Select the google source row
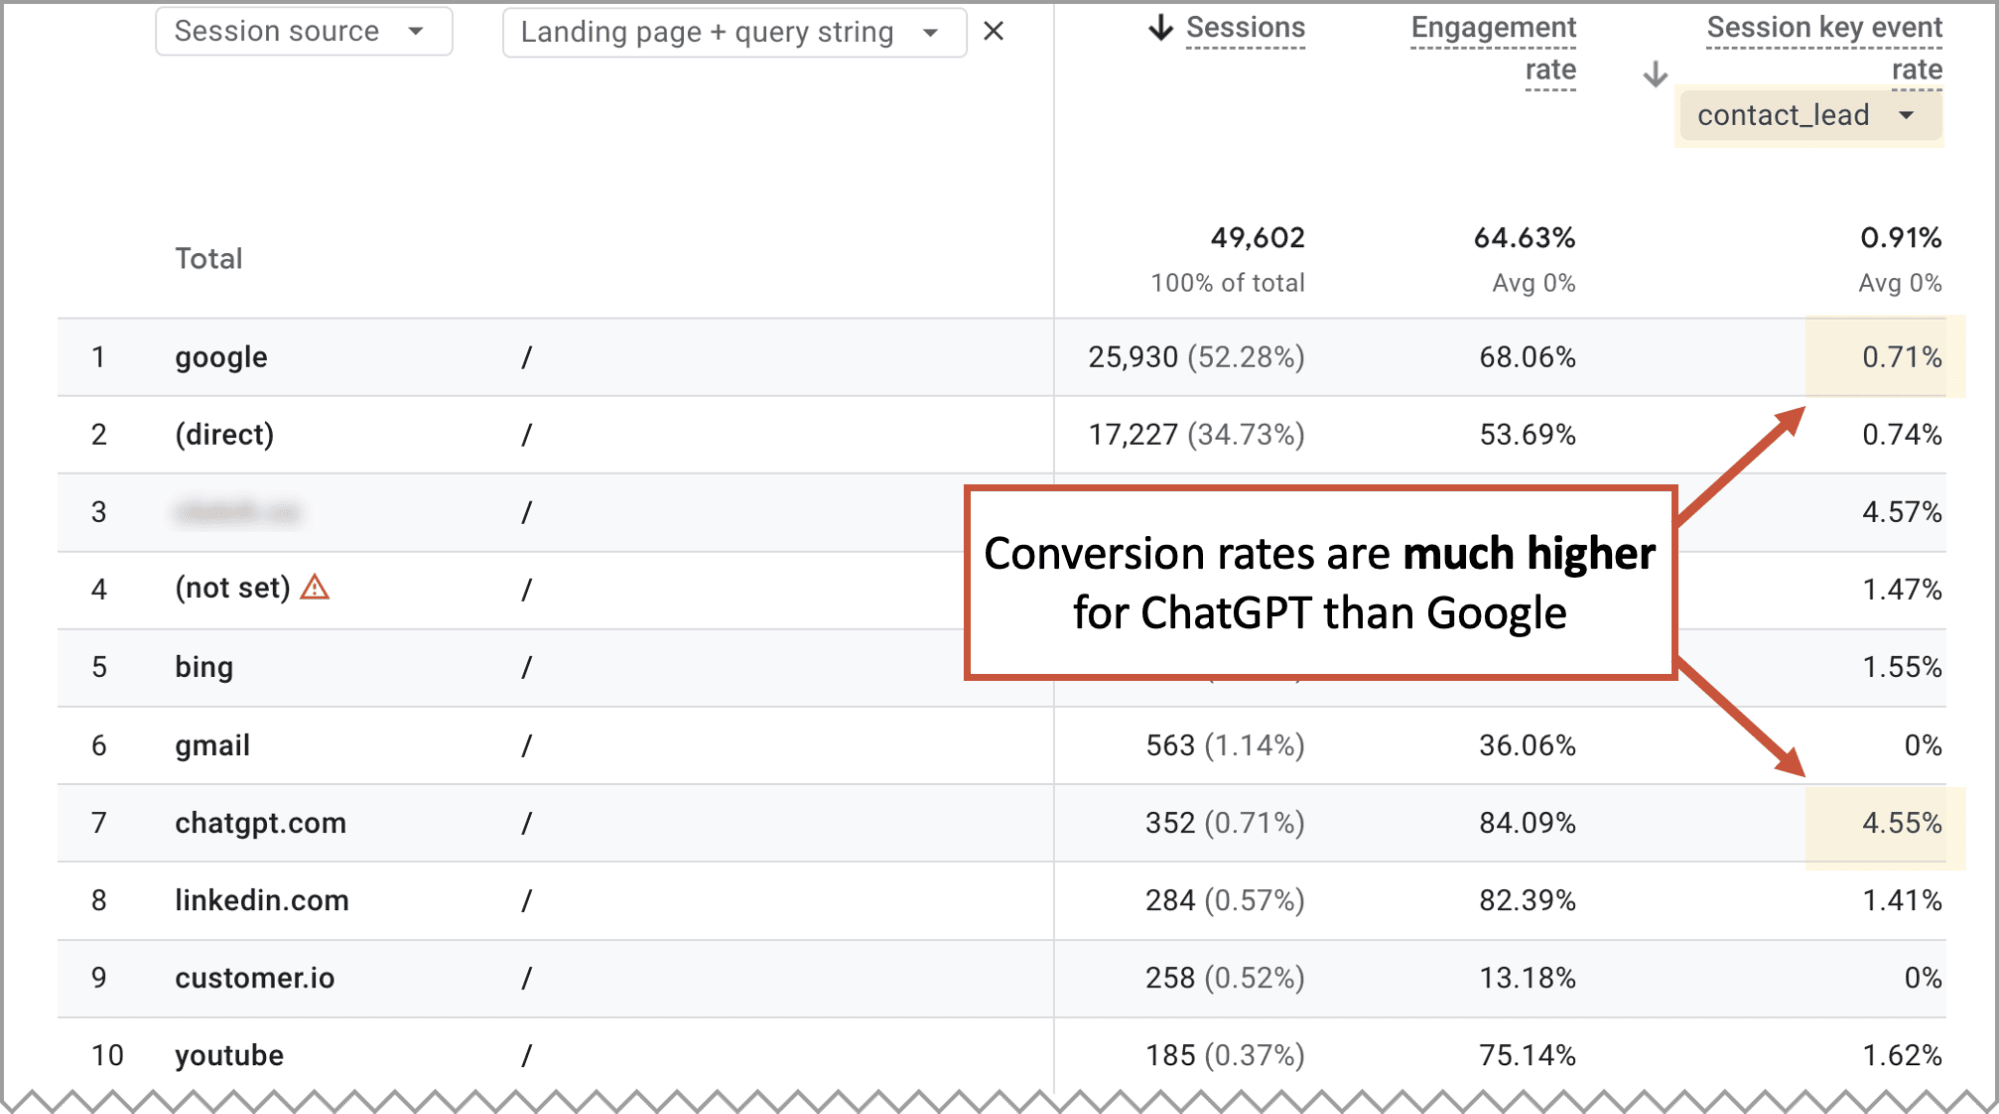 coord(1002,357)
